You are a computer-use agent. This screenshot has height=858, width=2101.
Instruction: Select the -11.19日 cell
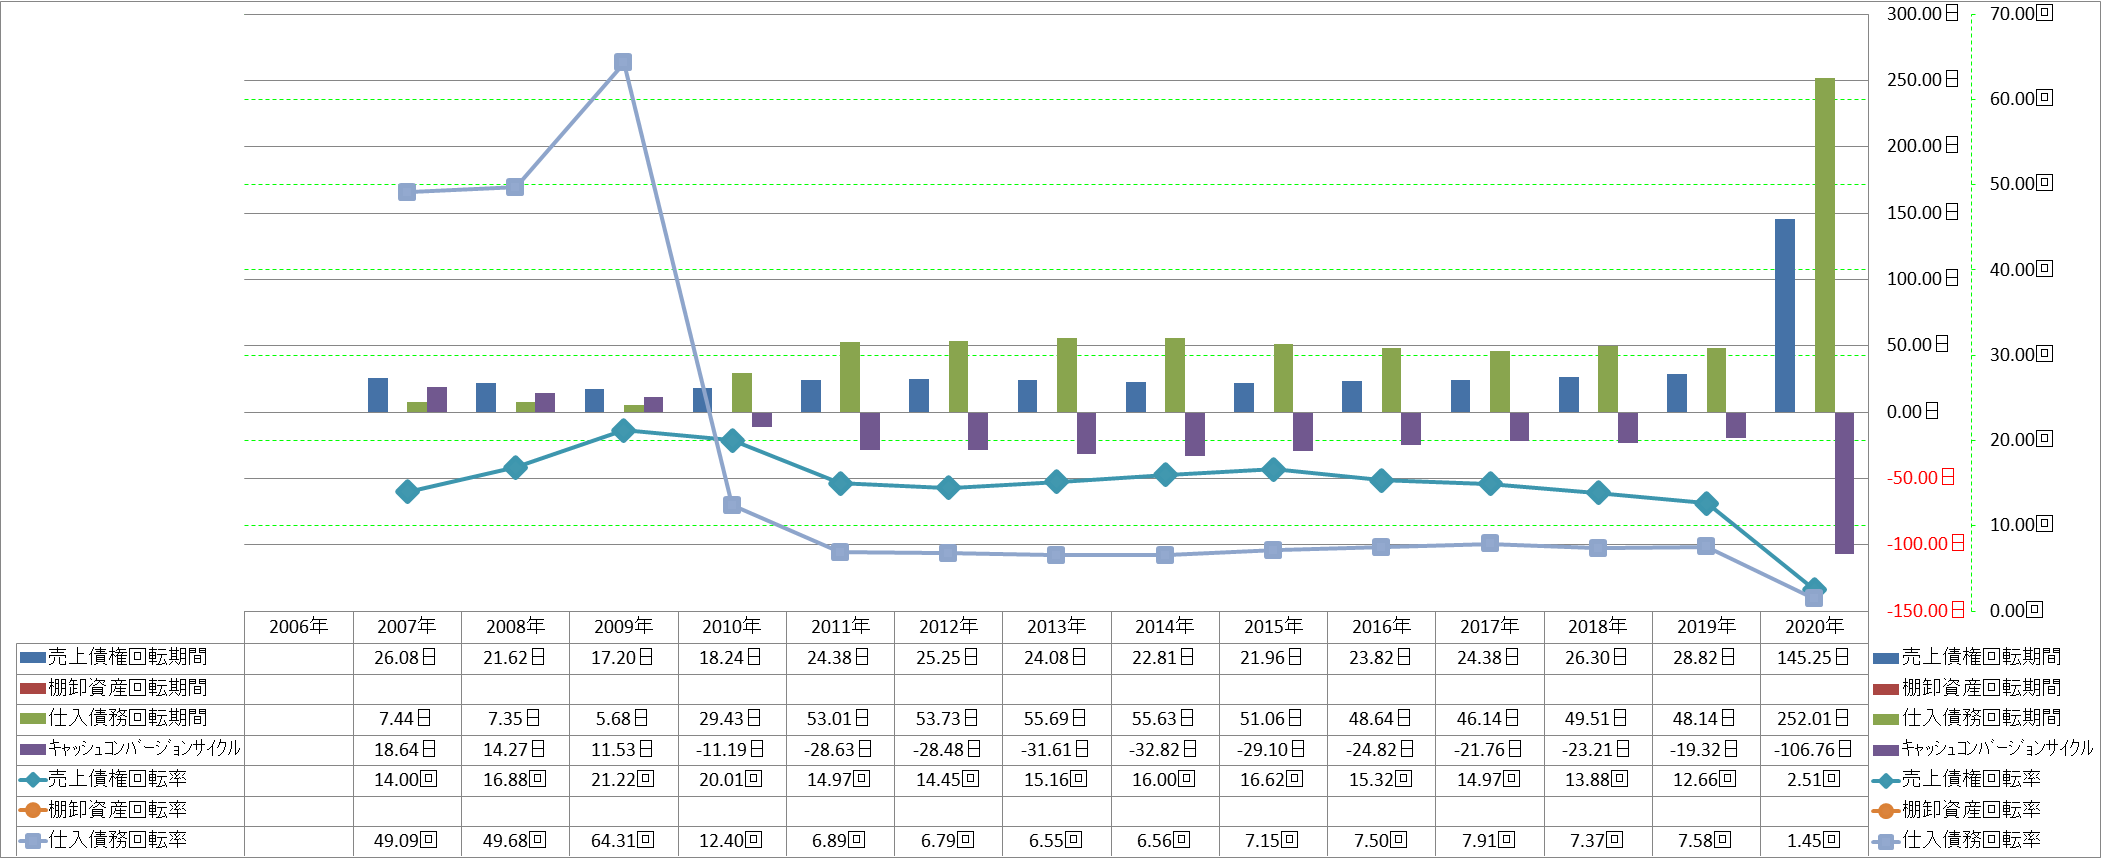pos(731,749)
